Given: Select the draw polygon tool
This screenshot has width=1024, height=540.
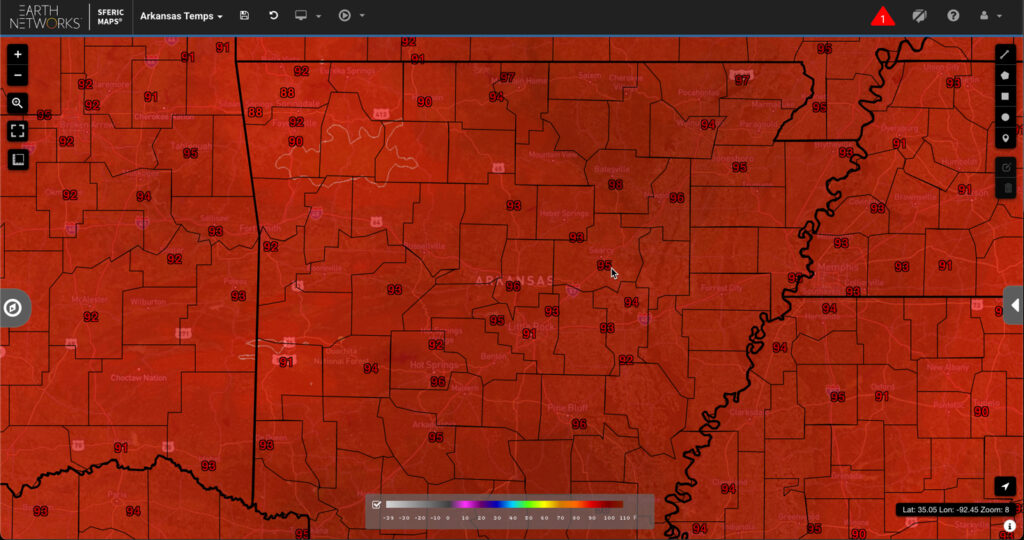Looking at the screenshot, I should coord(1005,75).
